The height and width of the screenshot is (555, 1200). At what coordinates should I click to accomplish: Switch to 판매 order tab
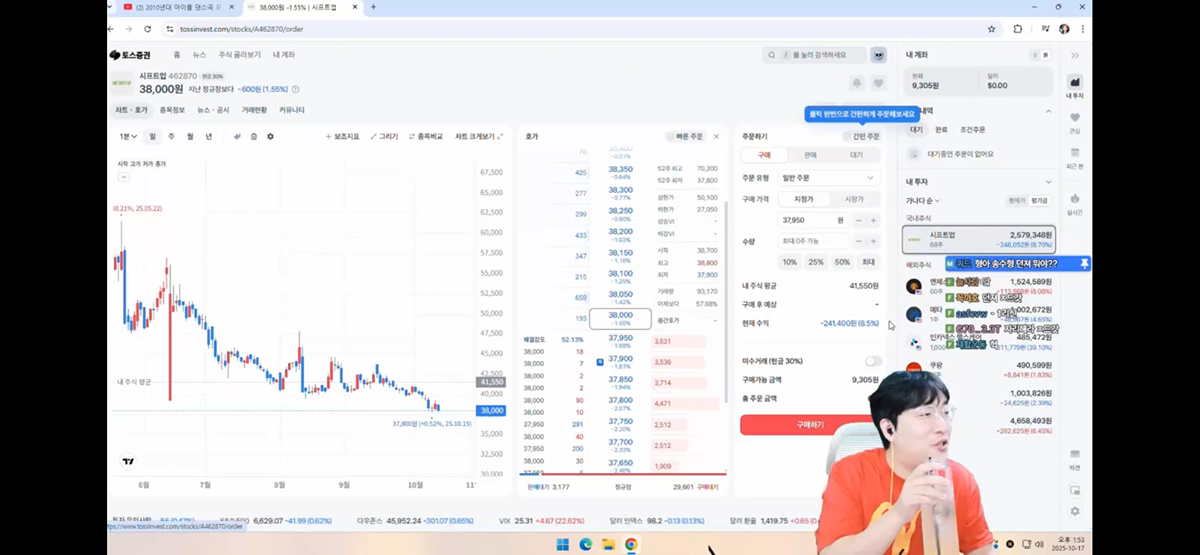[x=810, y=155]
